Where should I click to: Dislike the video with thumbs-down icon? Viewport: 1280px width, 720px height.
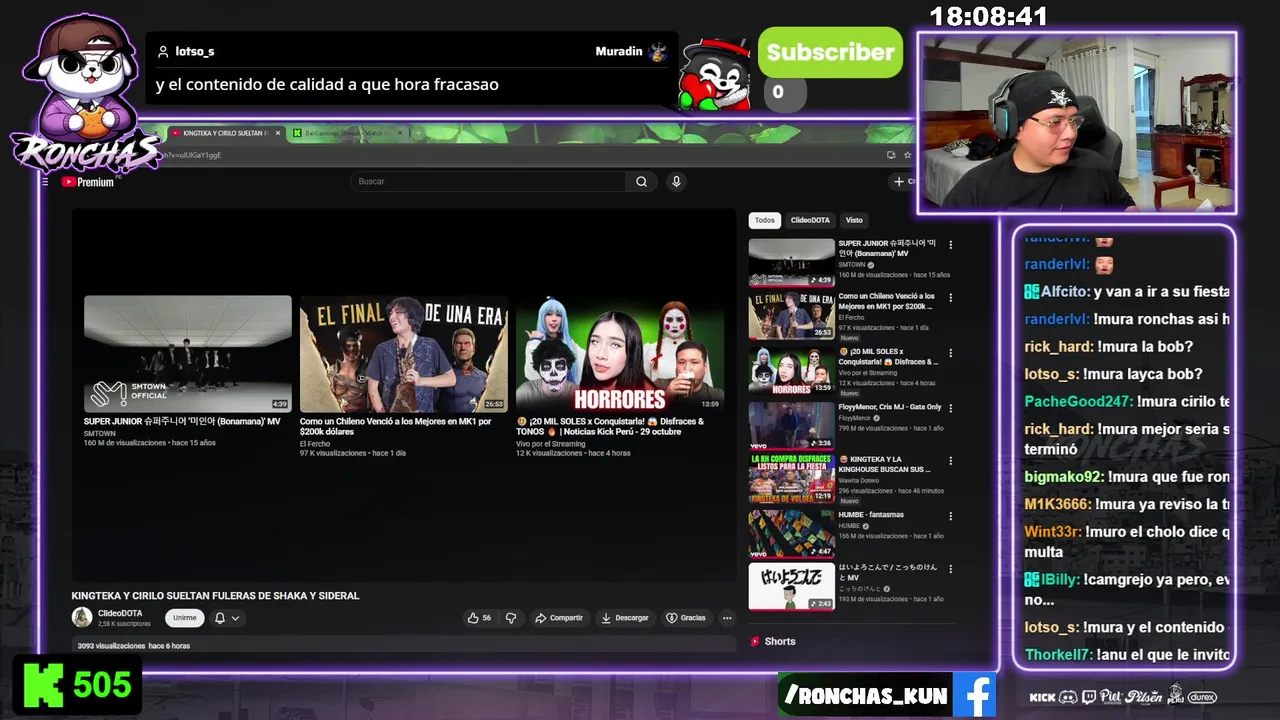coord(511,618)
